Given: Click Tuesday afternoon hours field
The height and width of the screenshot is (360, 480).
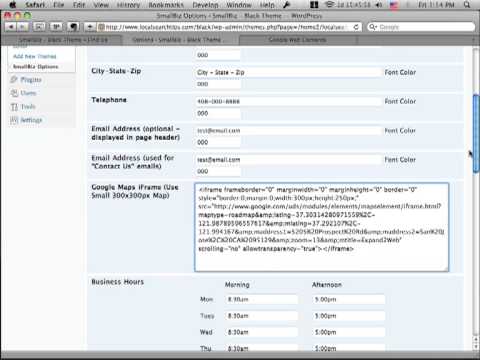Looking at the screenshot, I should pyautogui.click(x=349, y=316).
